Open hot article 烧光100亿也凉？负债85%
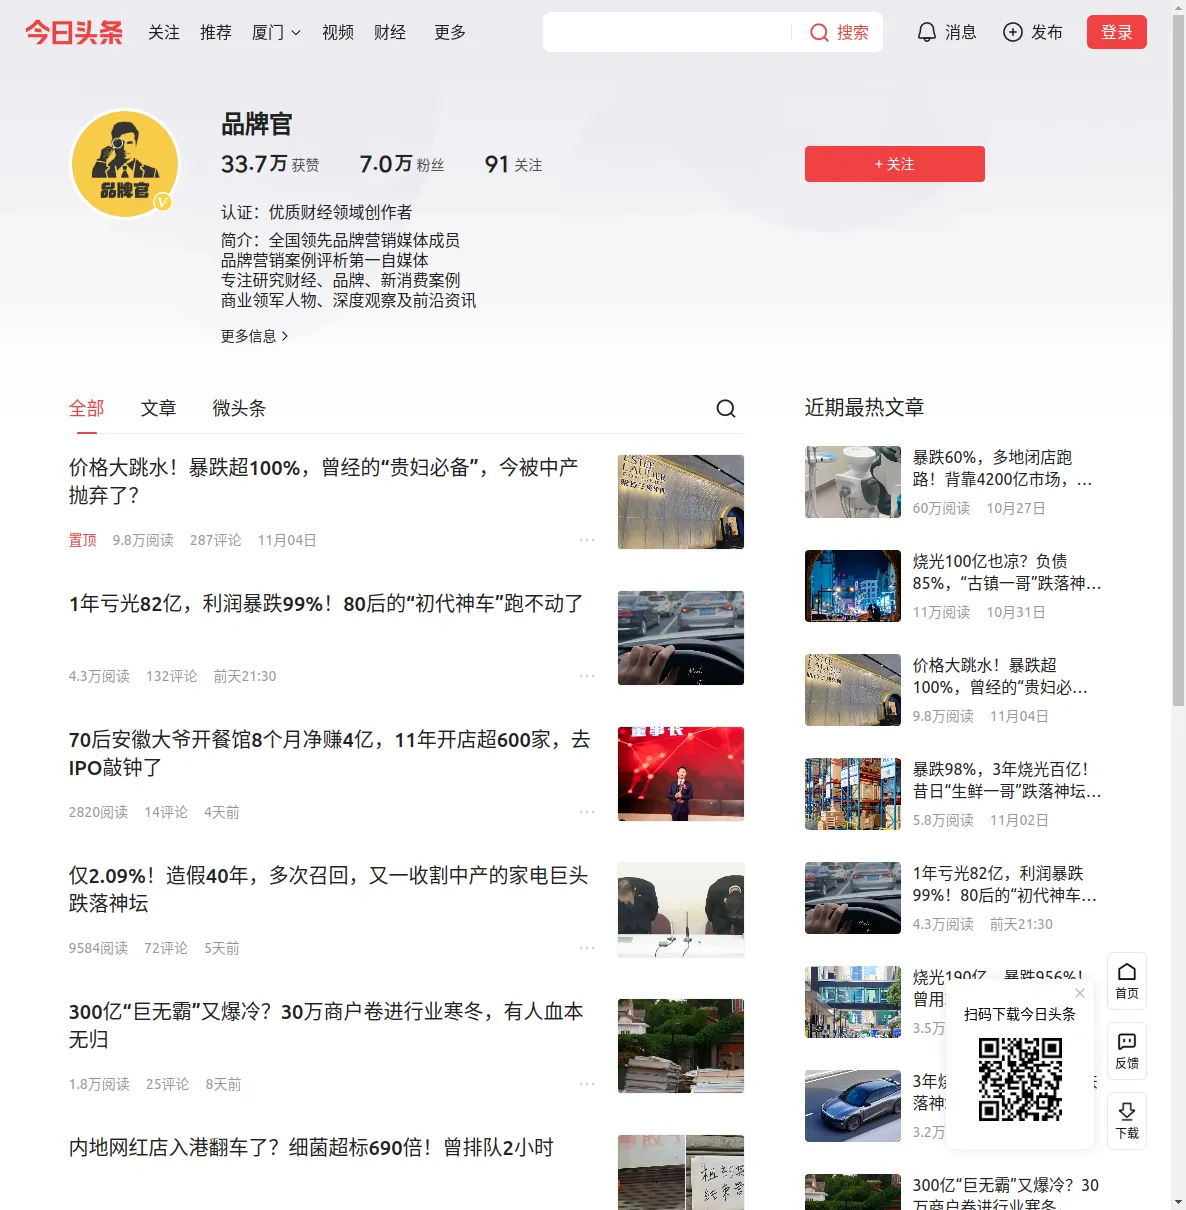The image size is (1186, 1210). (x=1007, y=572)
